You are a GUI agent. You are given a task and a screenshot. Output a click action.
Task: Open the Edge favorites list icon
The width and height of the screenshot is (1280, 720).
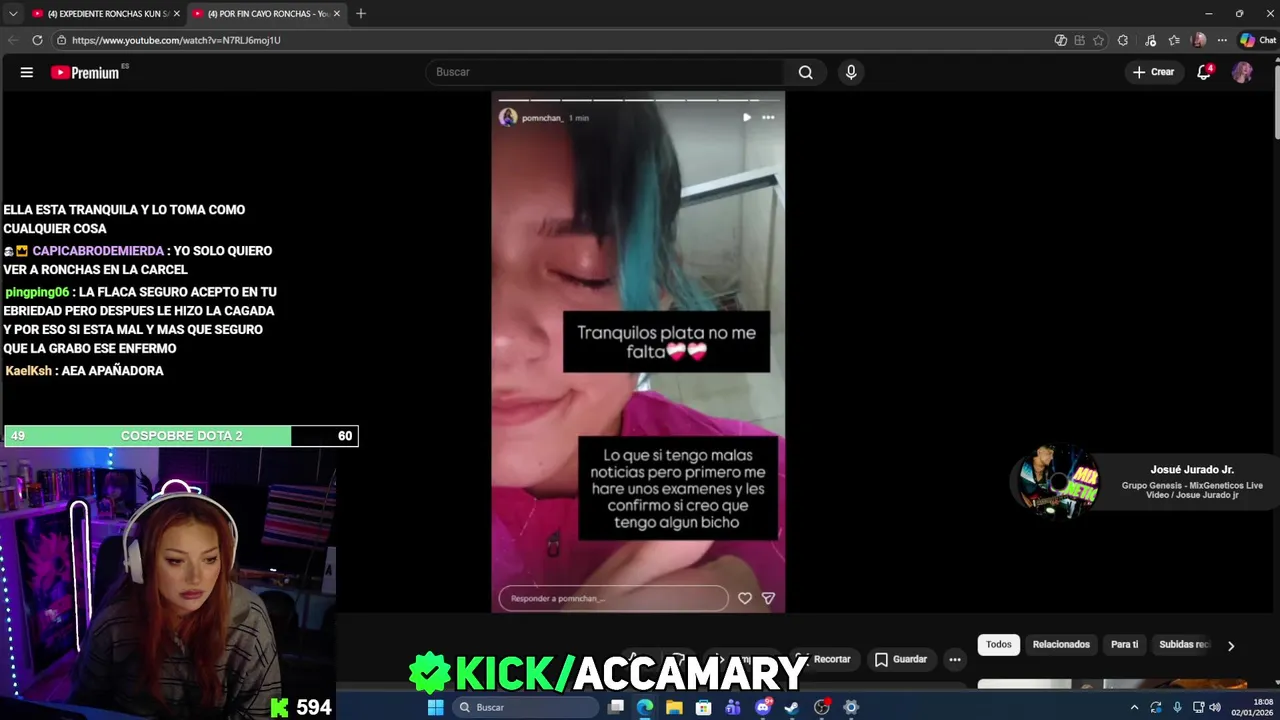1173,40
